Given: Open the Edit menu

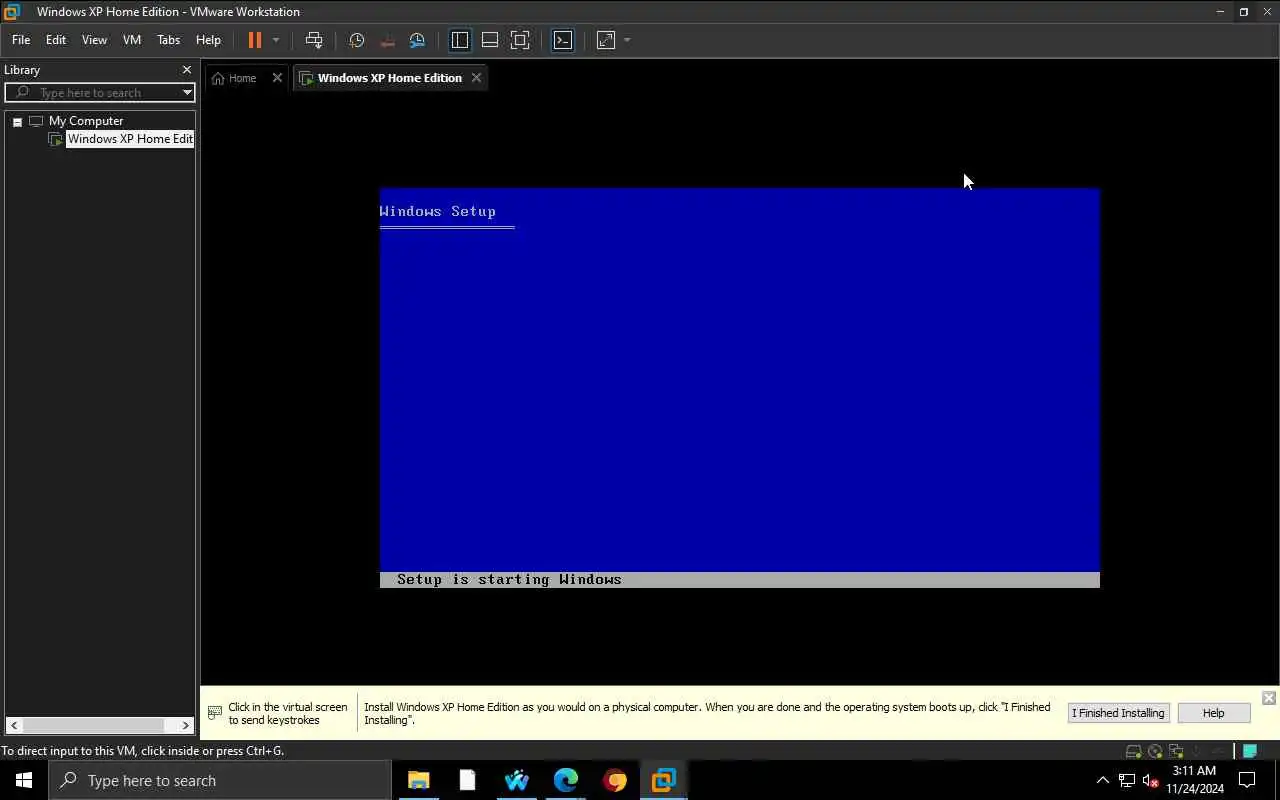Looking at the screenshot, I should [x=56, y=40].
